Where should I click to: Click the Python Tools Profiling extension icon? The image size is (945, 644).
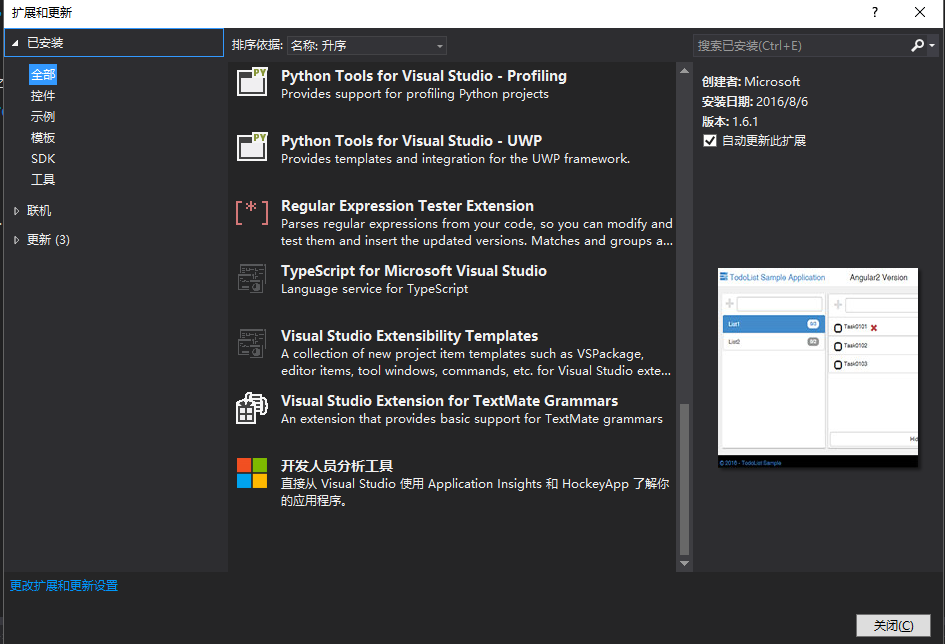click(x=252, y=82)
